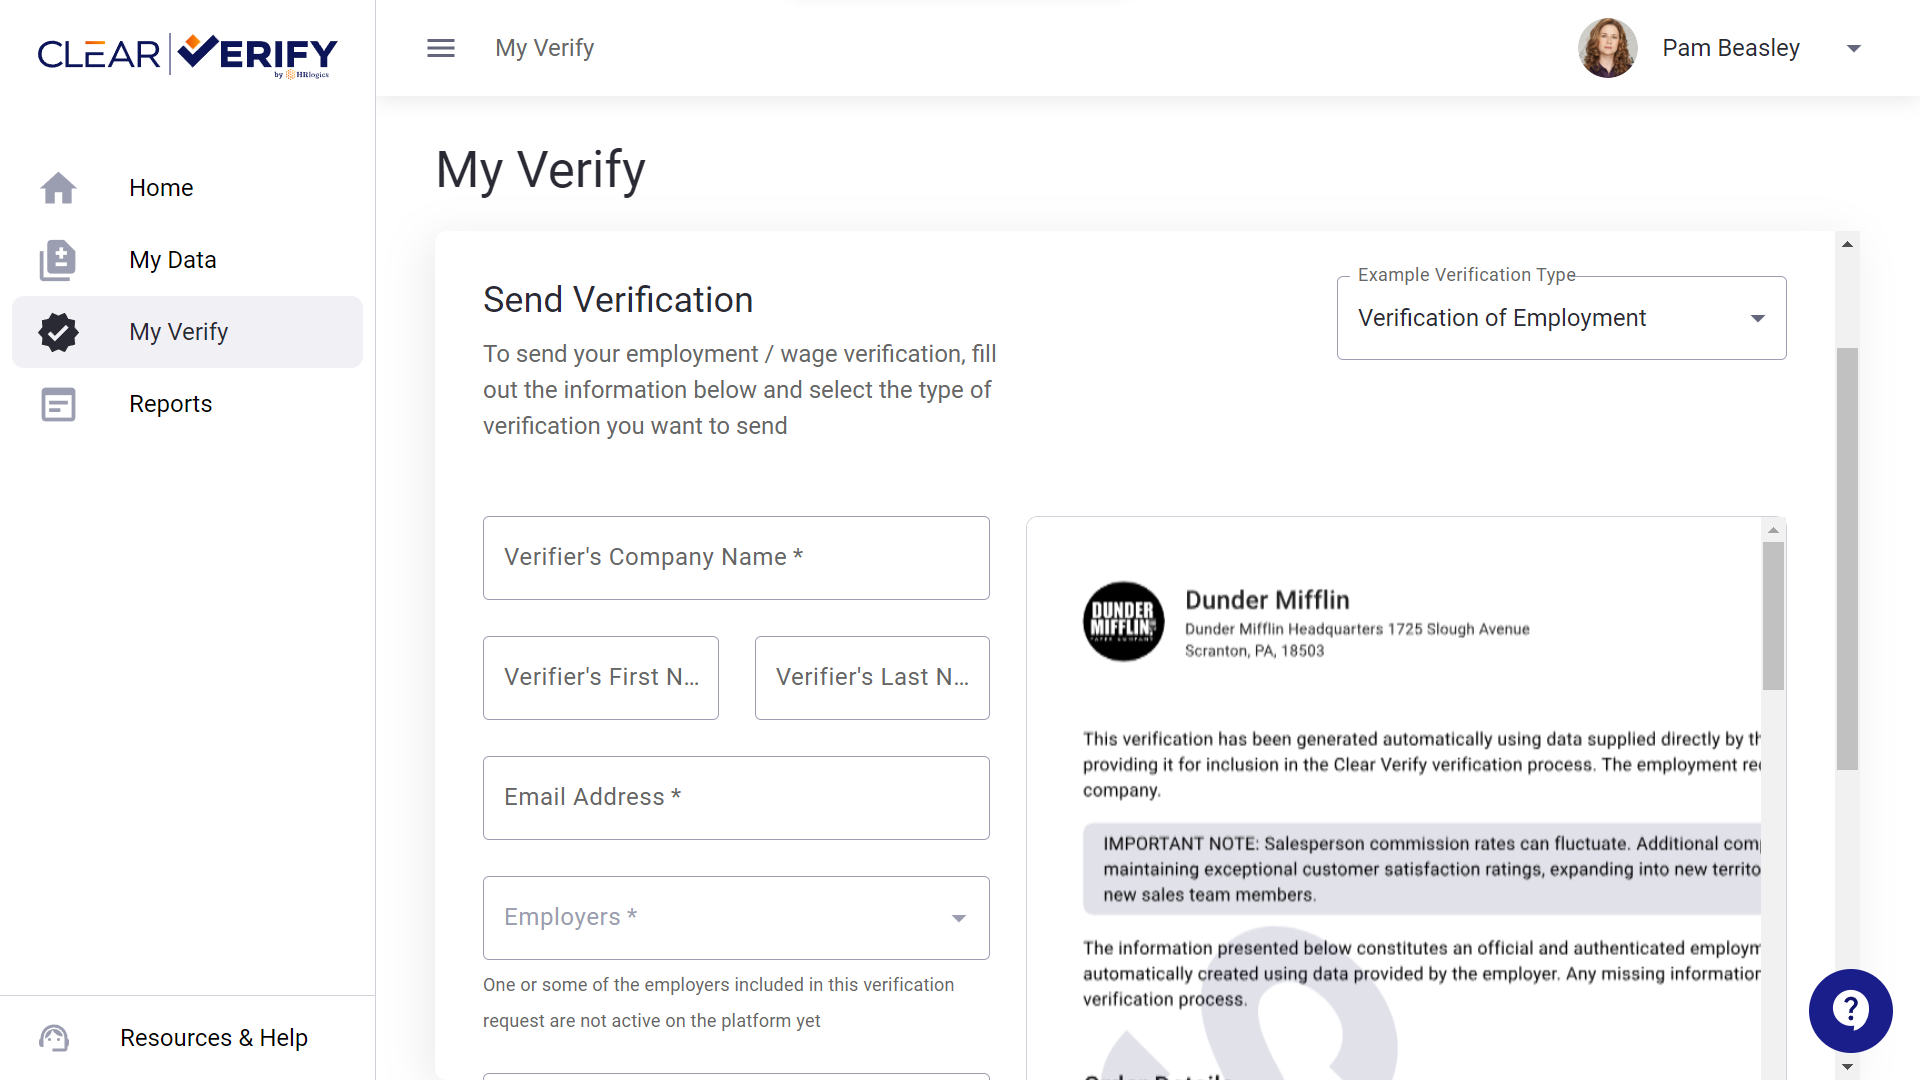Click the Clear Verify logo
The height and width of the screenshot is (1080, 1920).
(188, 54)
